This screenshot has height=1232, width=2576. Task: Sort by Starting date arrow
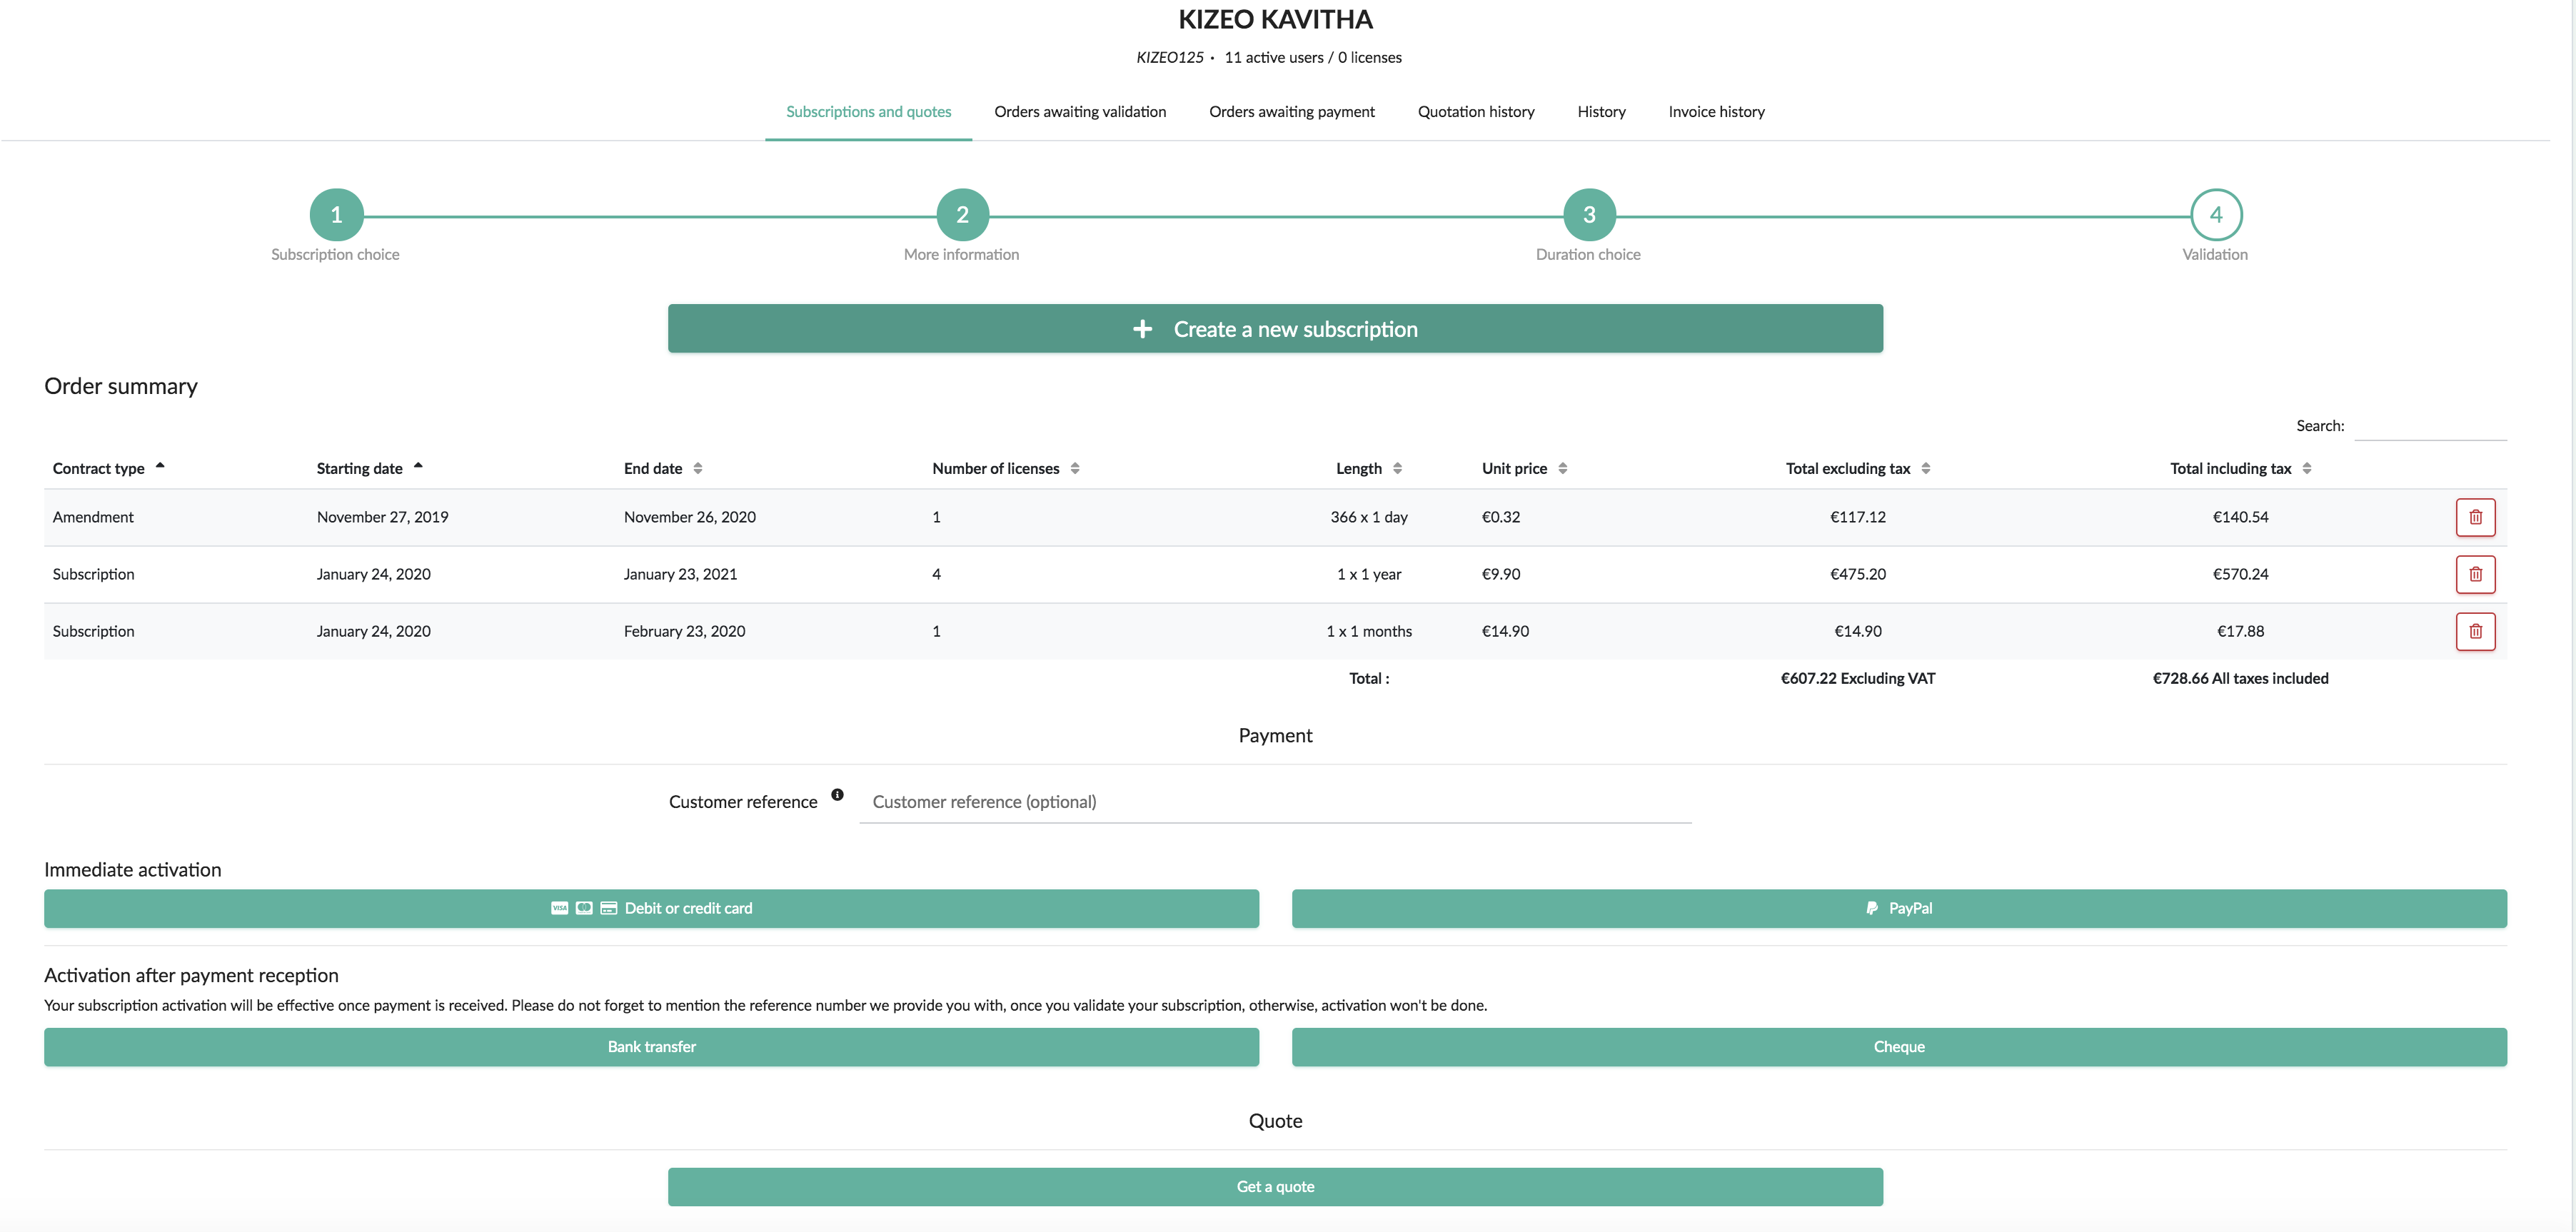418,466
